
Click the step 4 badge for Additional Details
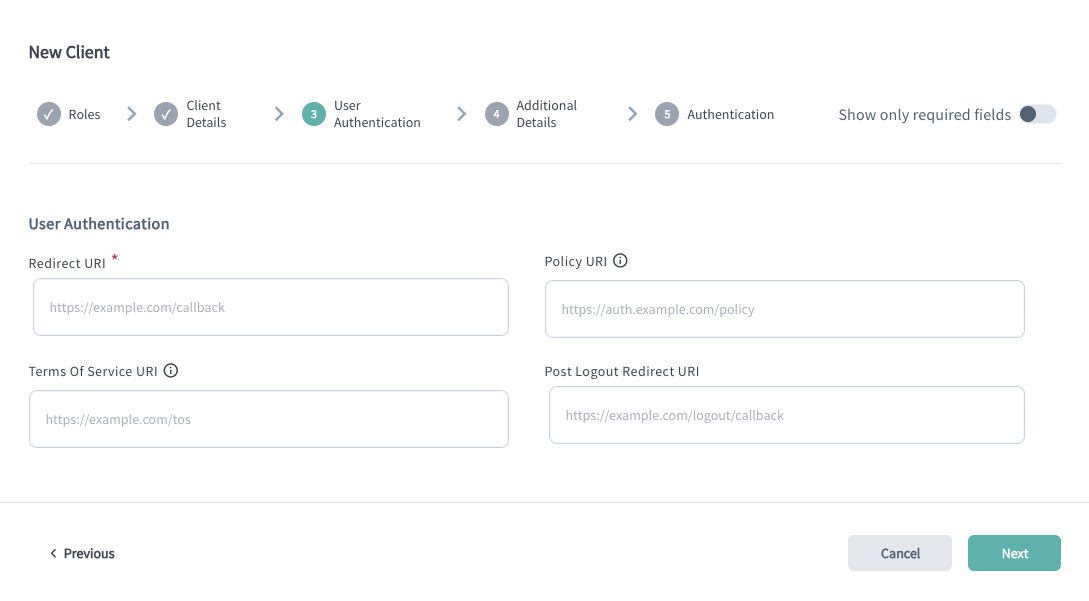click(x=497, y=114)
